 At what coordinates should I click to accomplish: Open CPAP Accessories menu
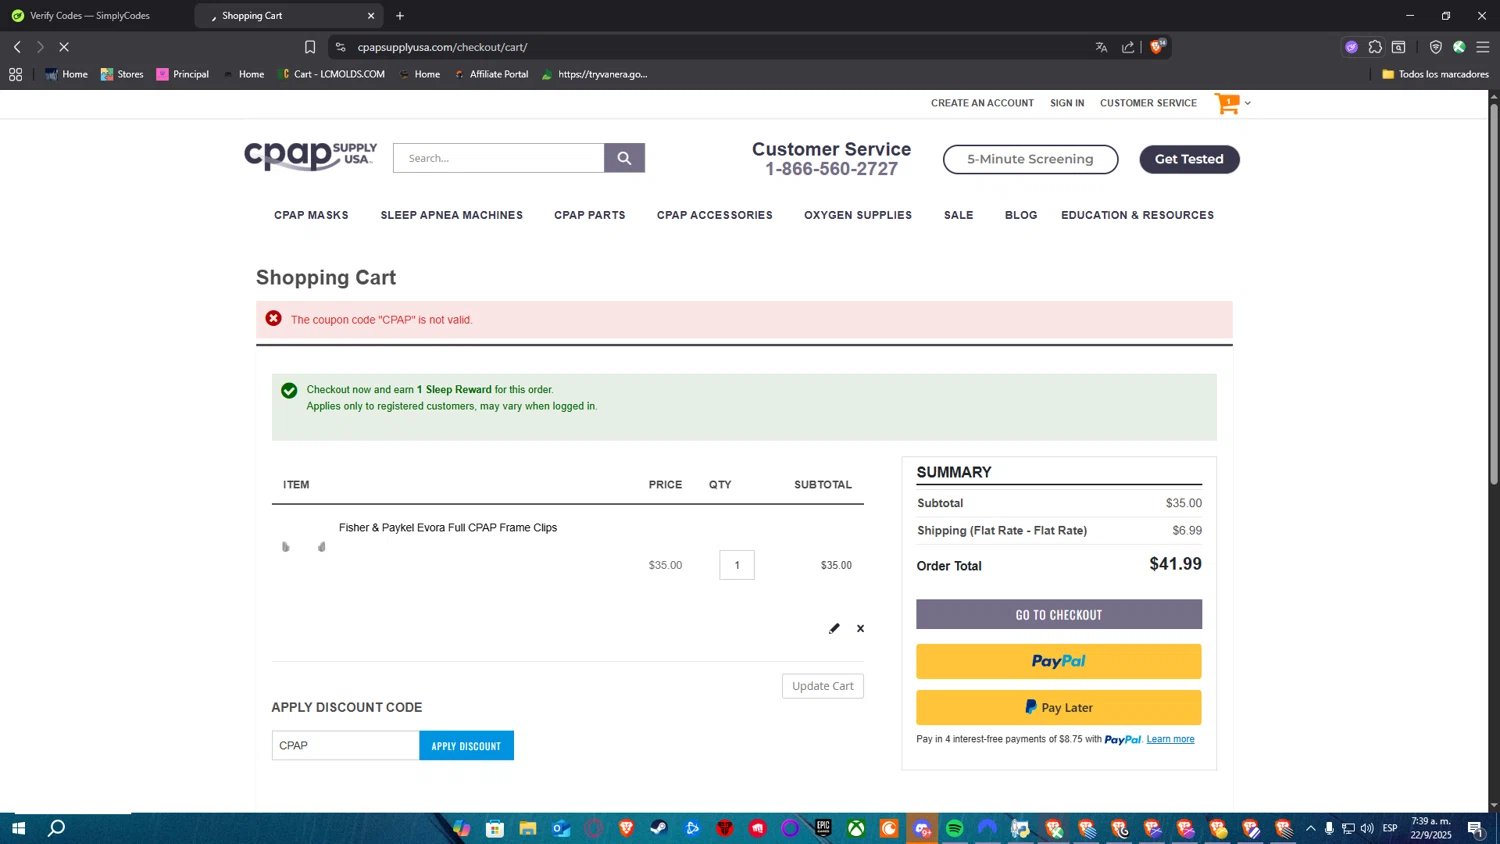pos(714,215)
